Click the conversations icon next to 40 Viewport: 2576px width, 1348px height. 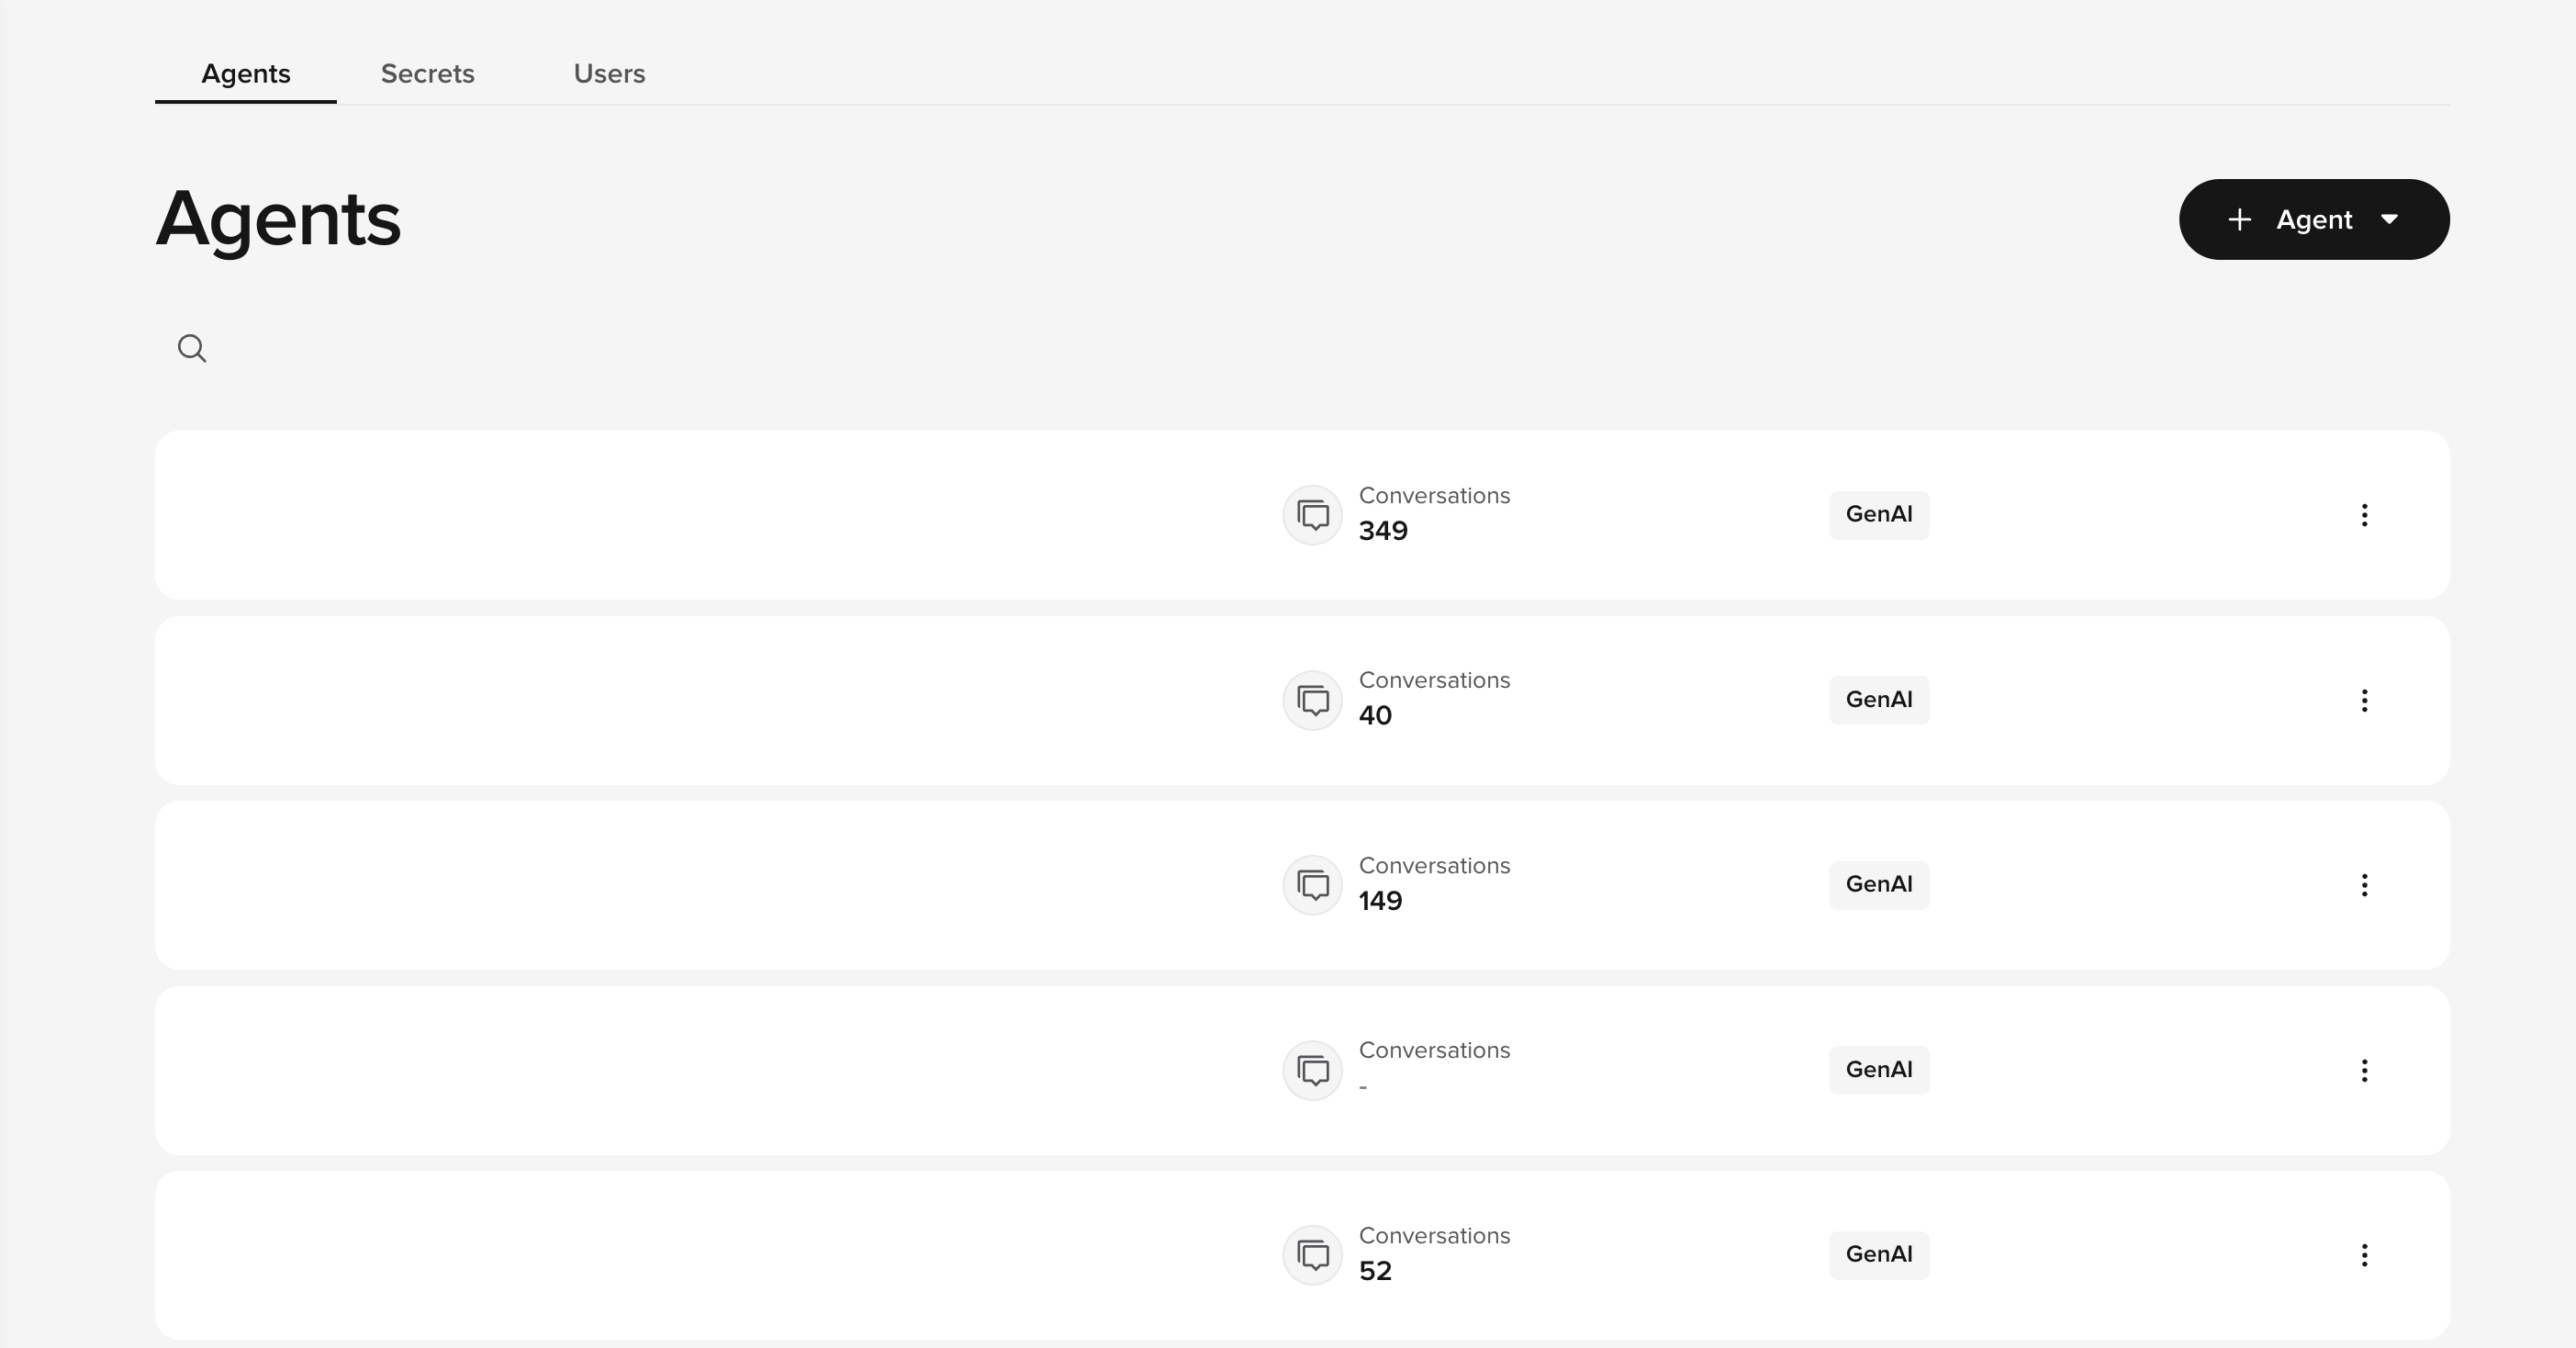click(x=1312, y=700)
